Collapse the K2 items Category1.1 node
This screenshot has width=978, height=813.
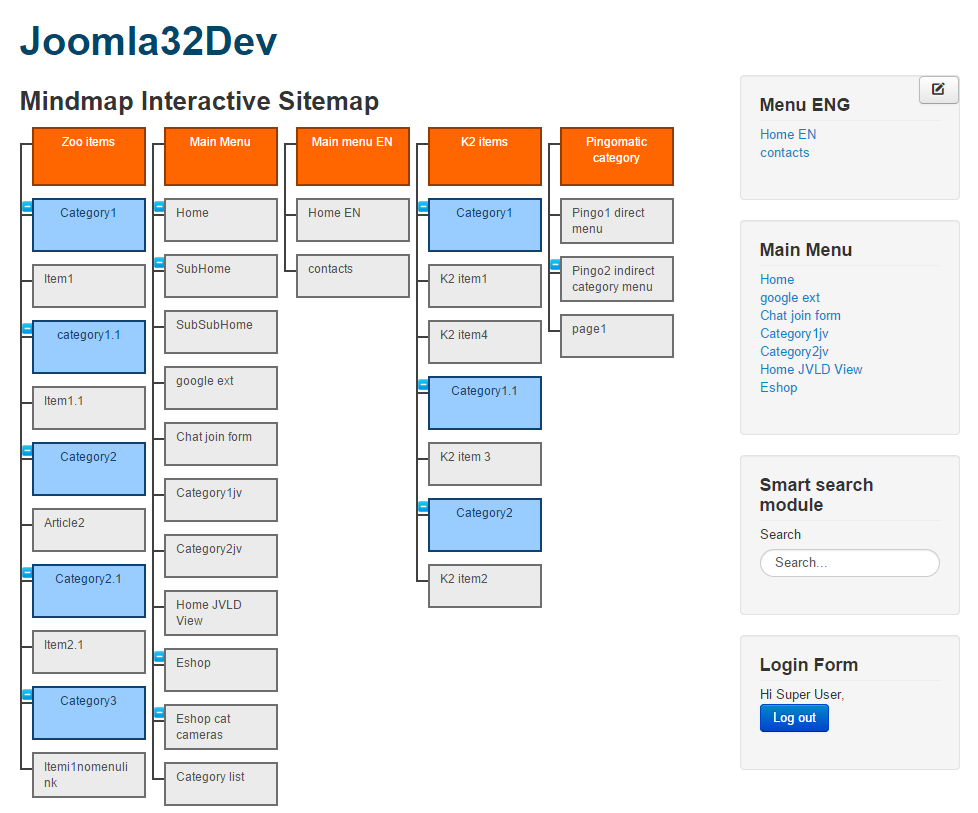(x=423, y=386)
